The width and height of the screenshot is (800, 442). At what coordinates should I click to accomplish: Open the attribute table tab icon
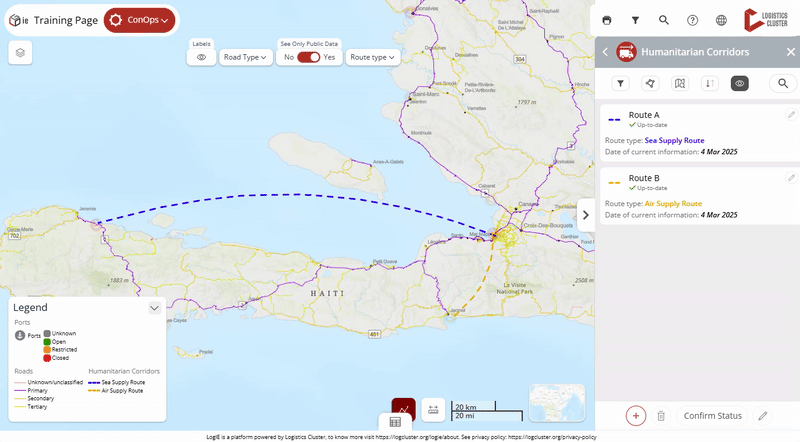[x=395, y=422]
